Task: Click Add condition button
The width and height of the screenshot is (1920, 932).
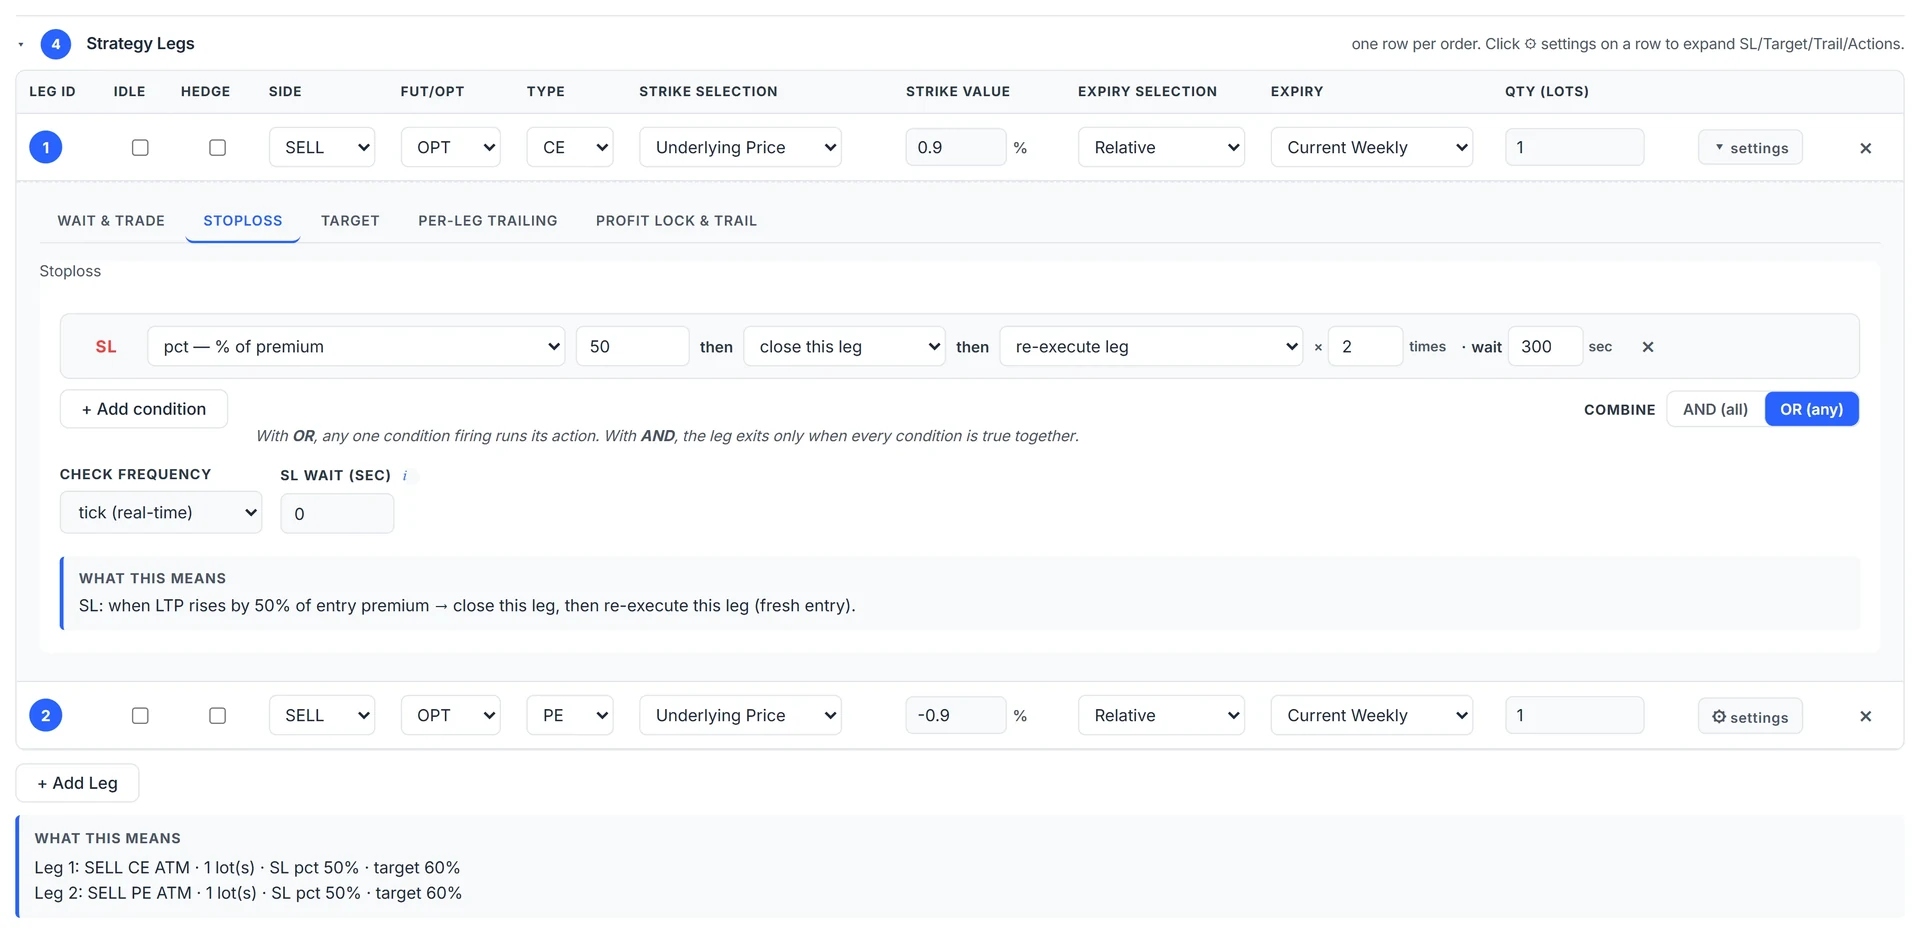Action: 144,409
